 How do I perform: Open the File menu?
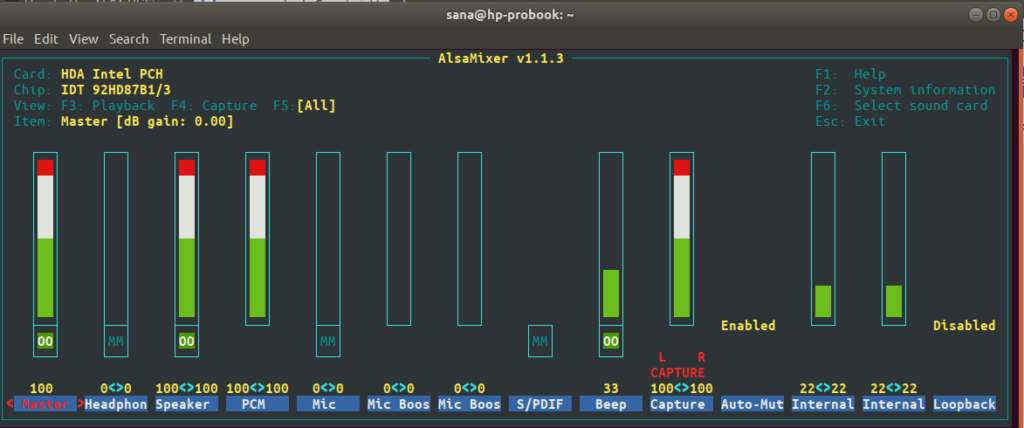pos(13,39)
